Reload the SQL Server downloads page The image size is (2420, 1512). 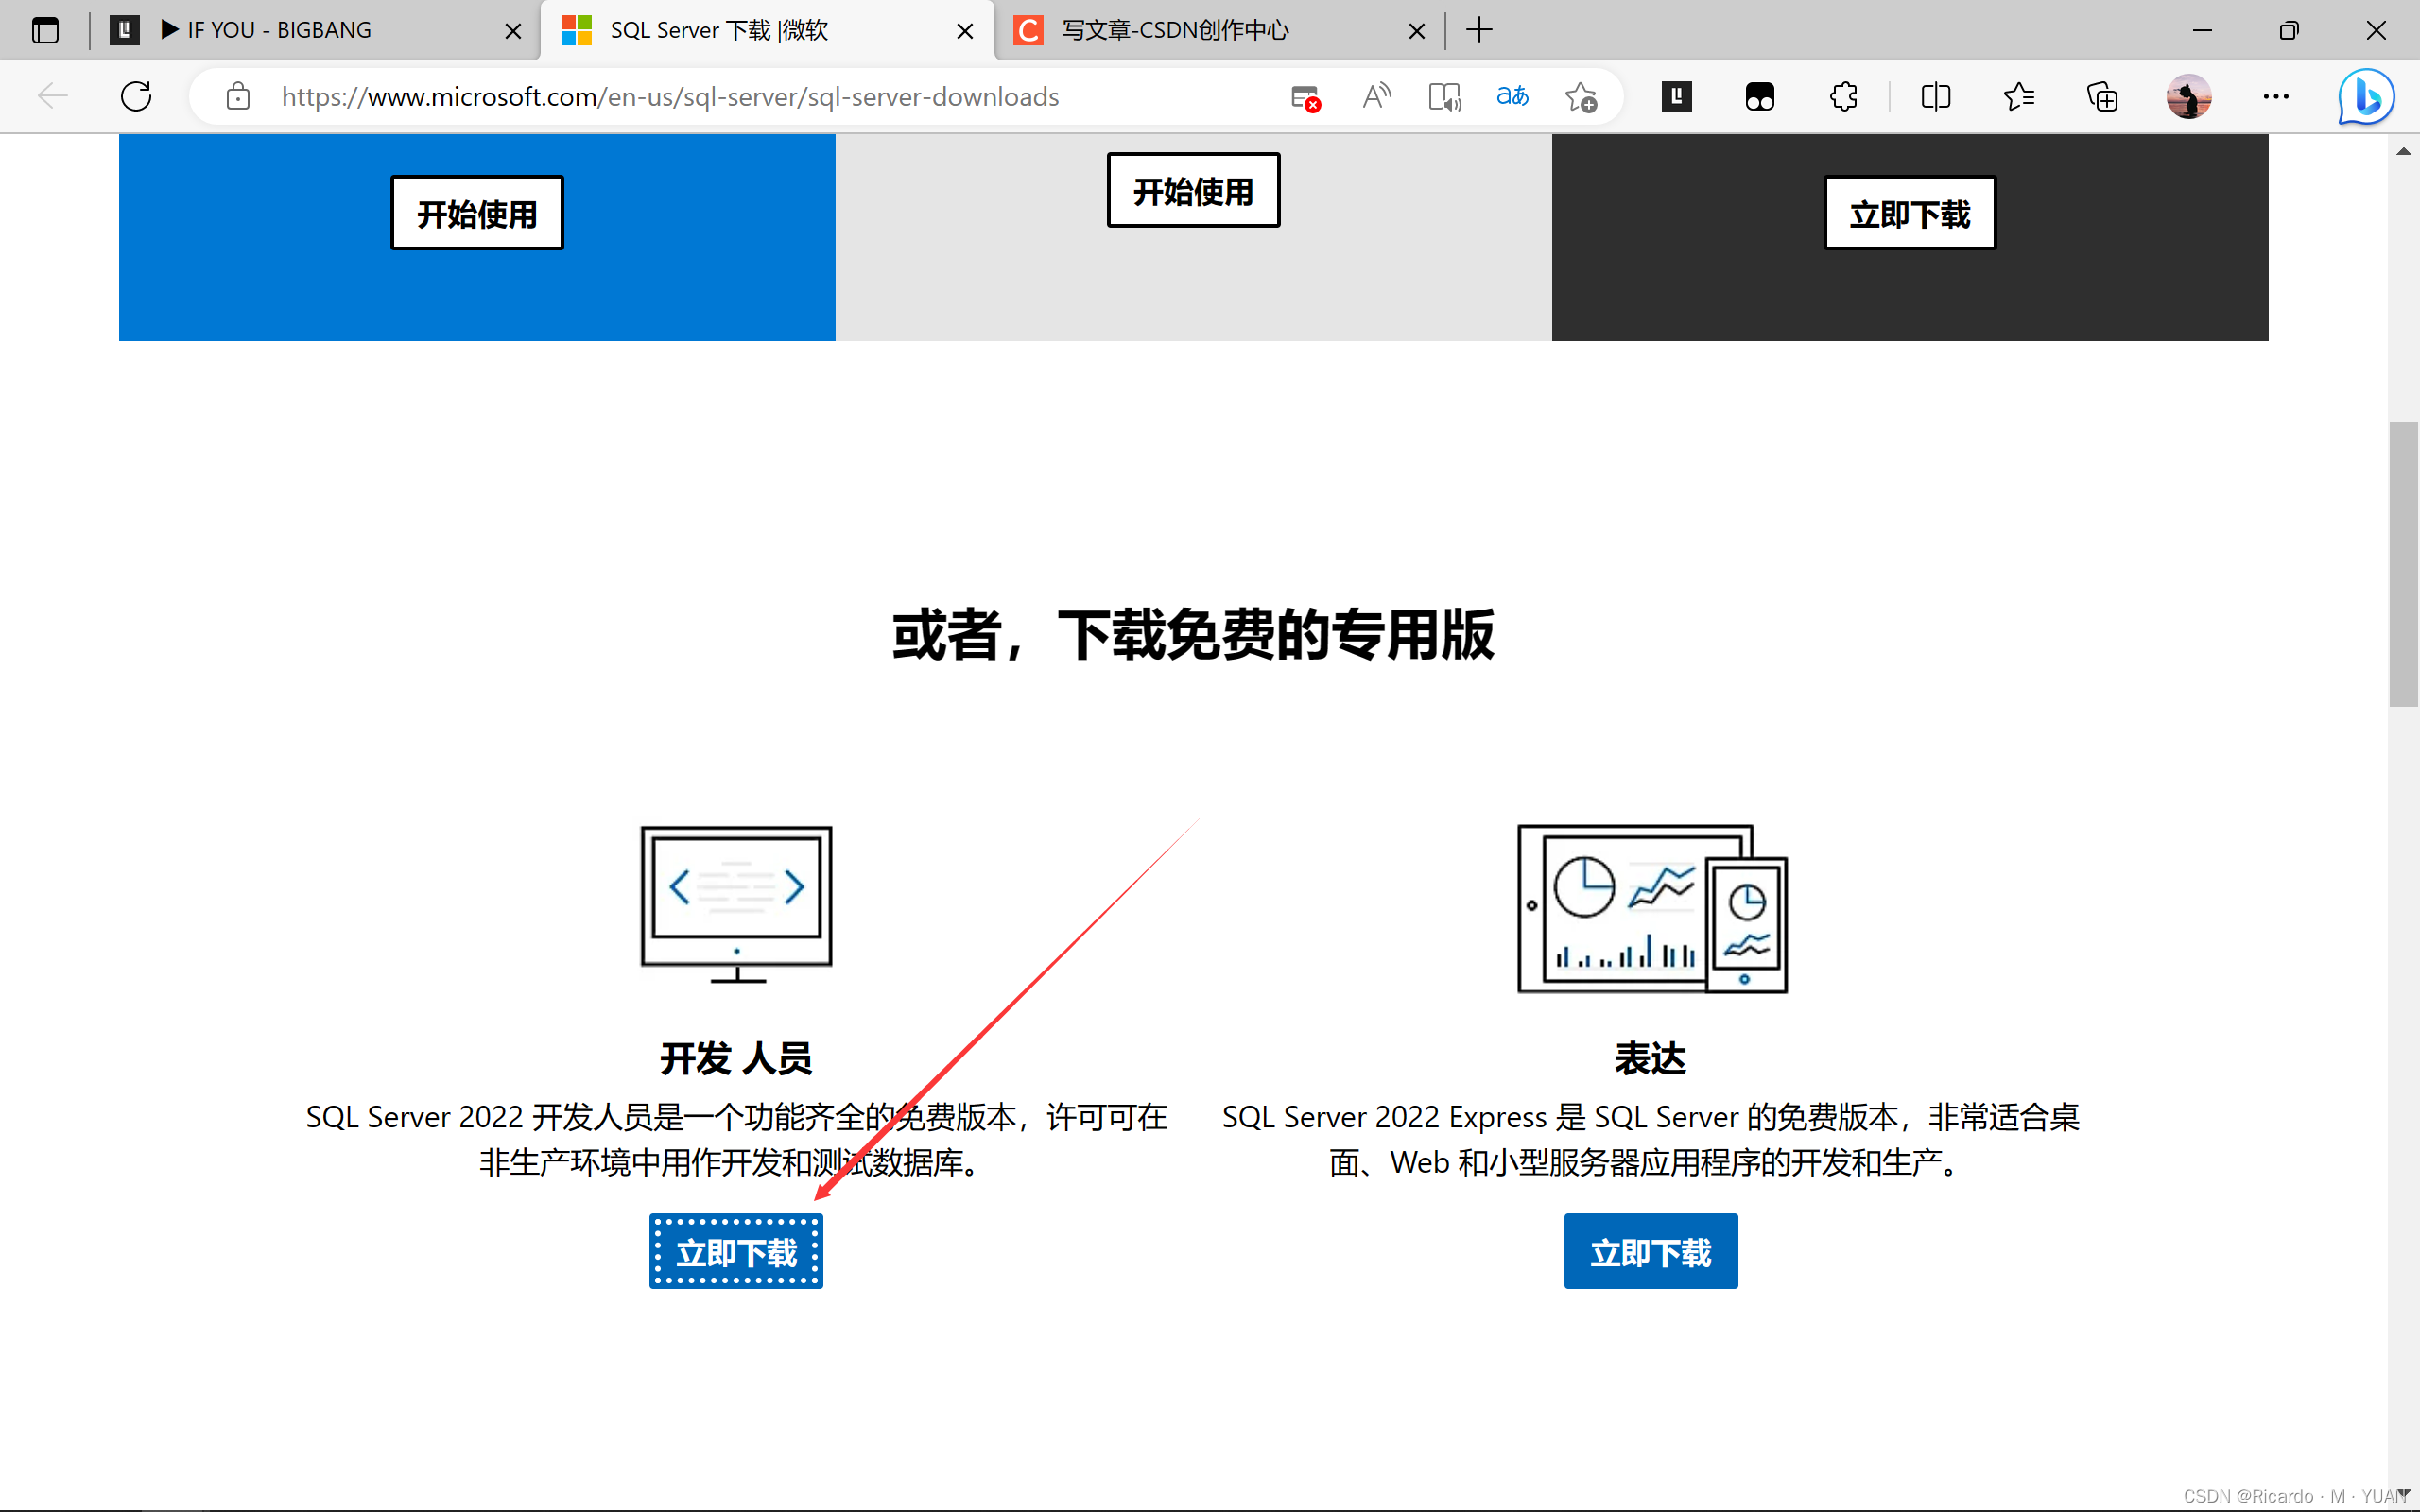136,96
